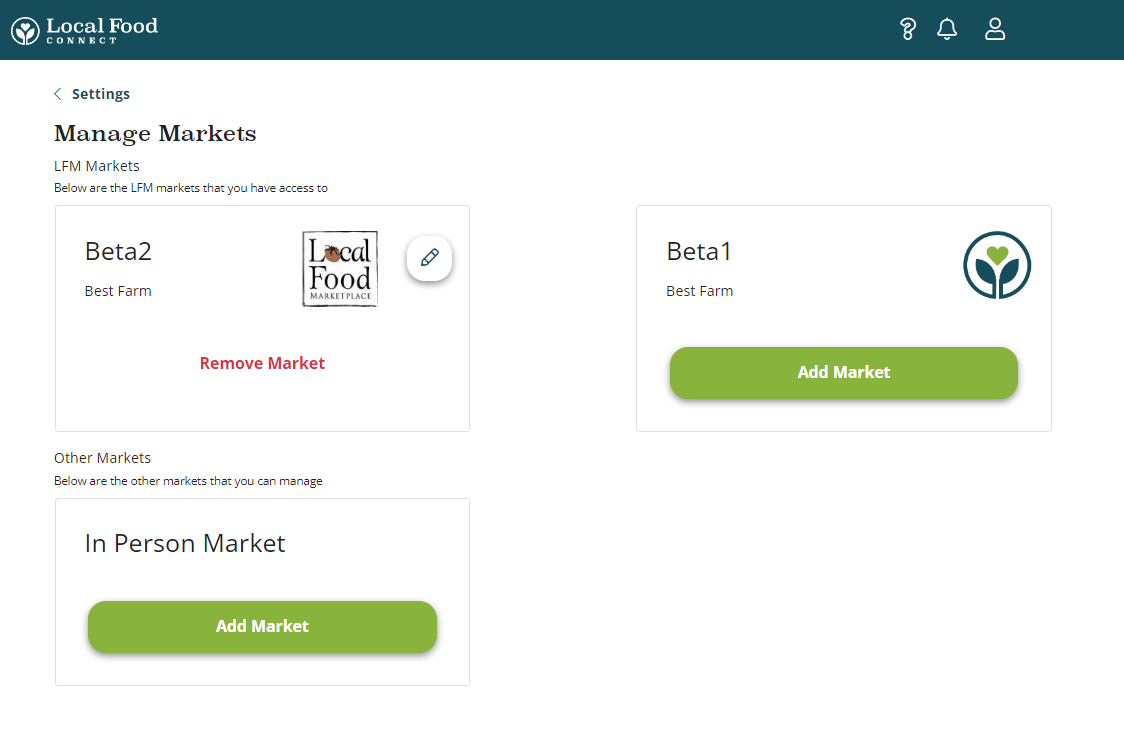Click the Local Food Connect logo
Viewport: 1124px width, 732px height.
pyautogui.click(x=85, y=30)
